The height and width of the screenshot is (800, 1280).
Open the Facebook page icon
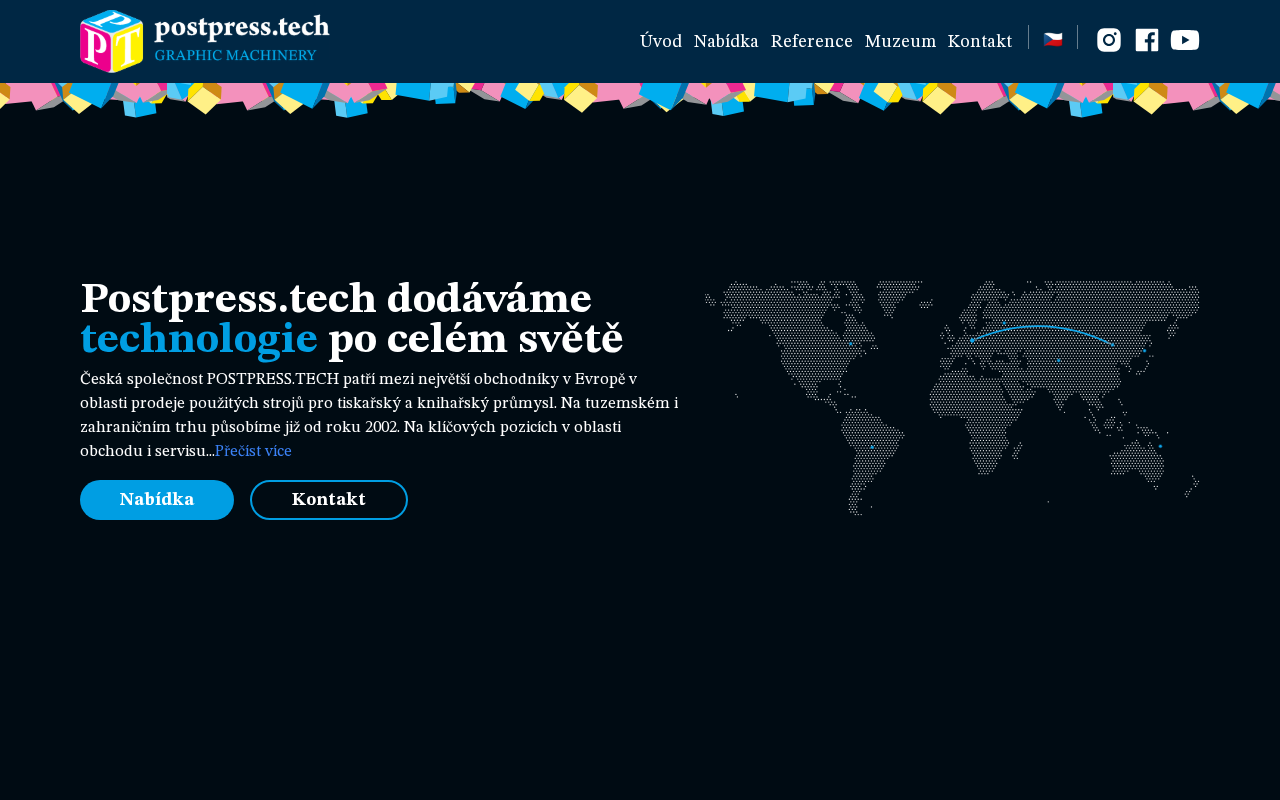(x=1147, y=40)
